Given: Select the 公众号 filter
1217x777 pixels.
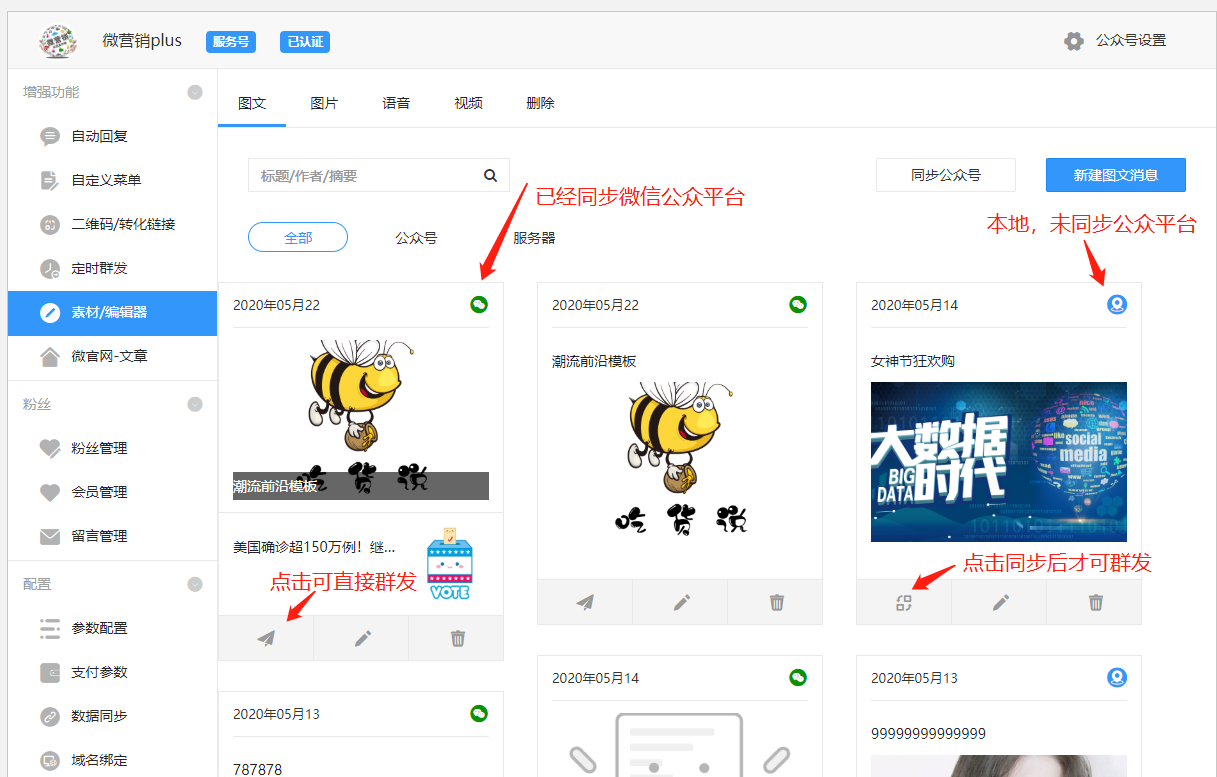Looking at the screenshot, I should 416,238.
